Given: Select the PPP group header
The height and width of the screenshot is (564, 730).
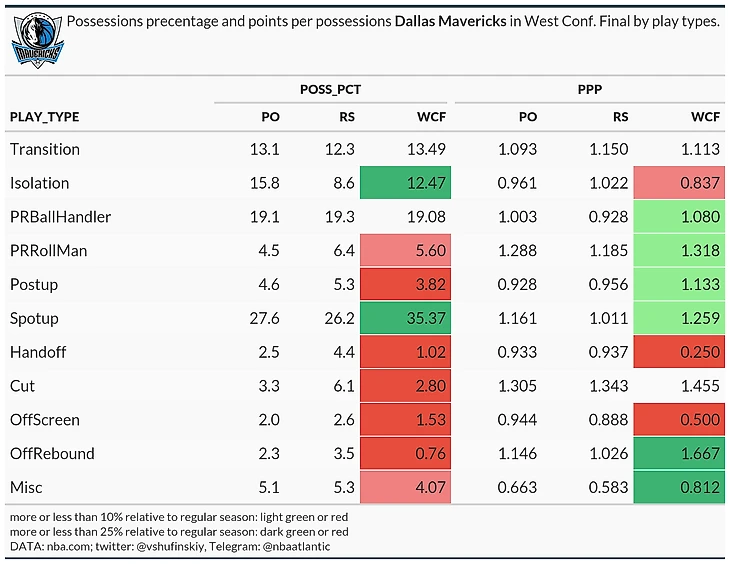Looking at the screenshot, I should (x=589, y=89).
